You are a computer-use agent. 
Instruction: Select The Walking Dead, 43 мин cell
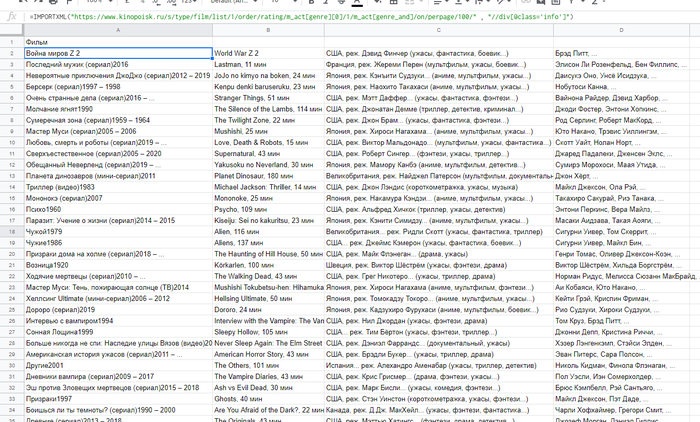point(267,274)
